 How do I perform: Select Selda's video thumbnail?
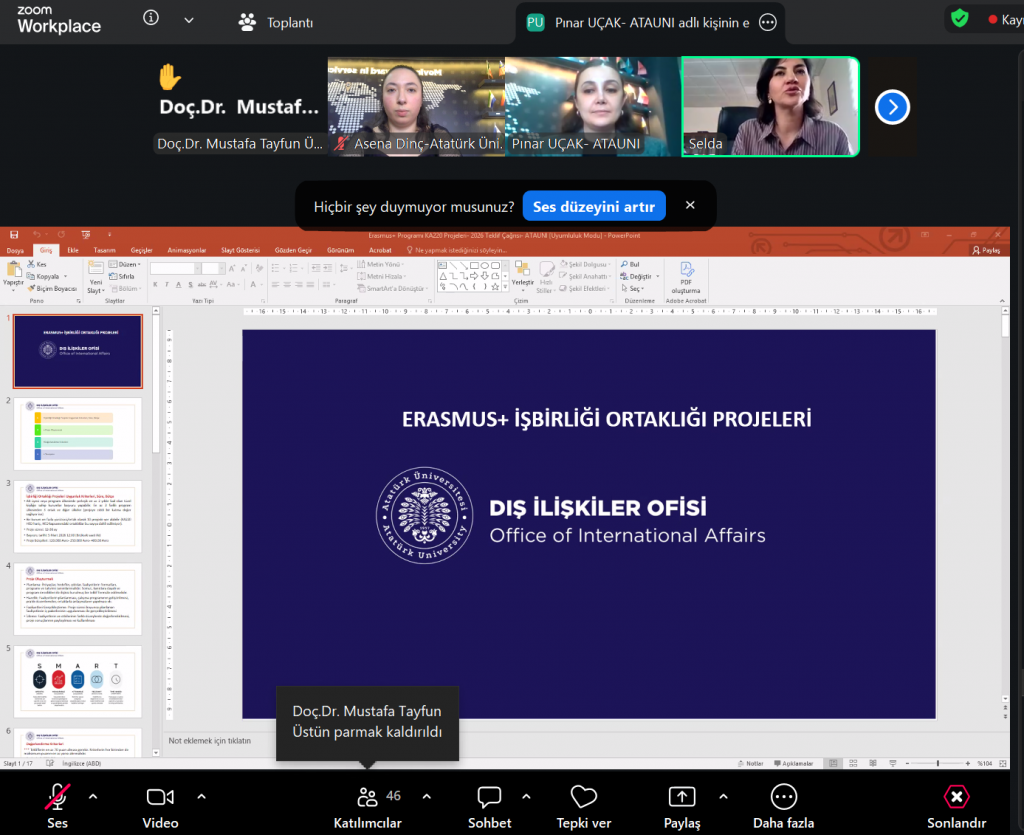point(770,106)
